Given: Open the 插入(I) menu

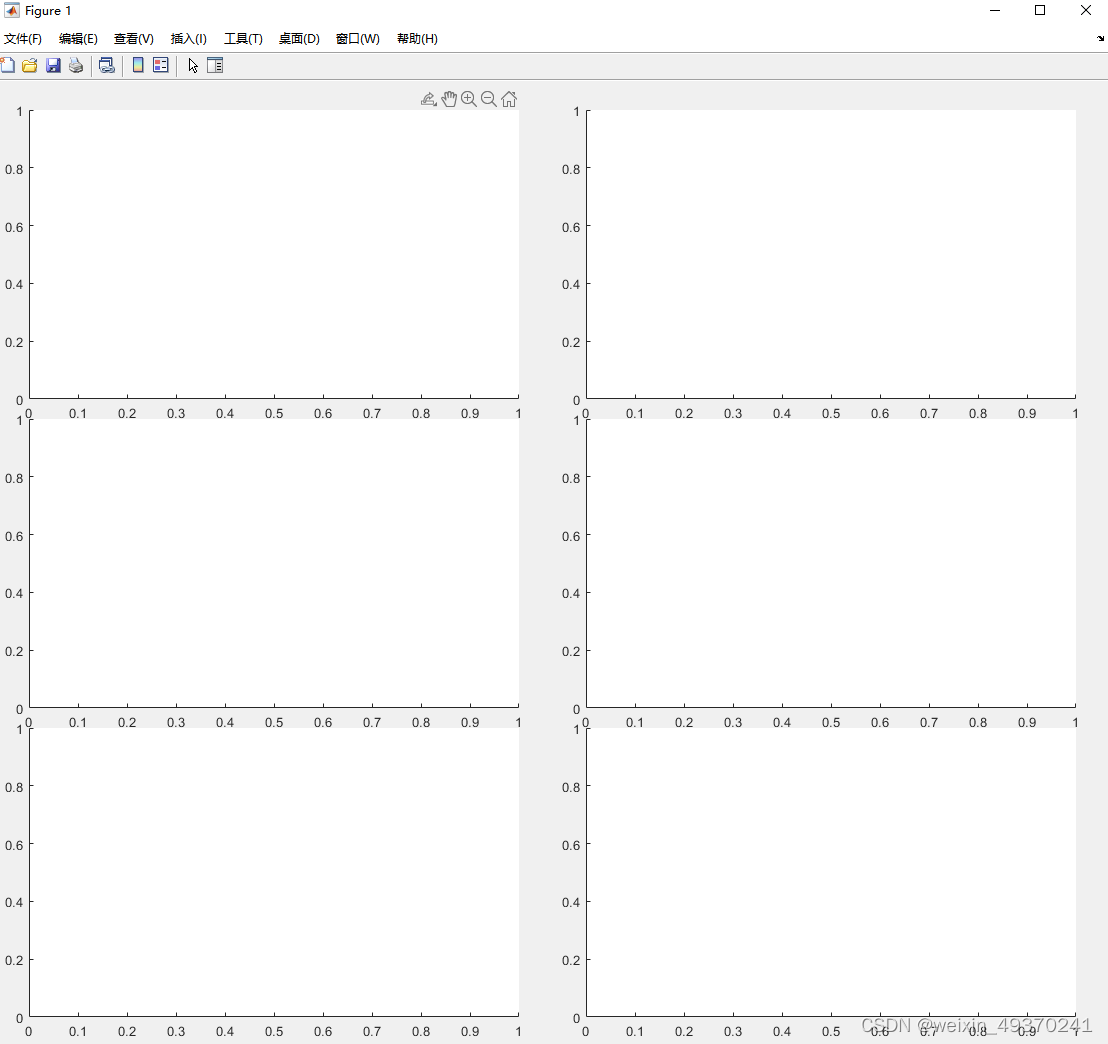Looking at the screenshot, I should coord(188,38).
